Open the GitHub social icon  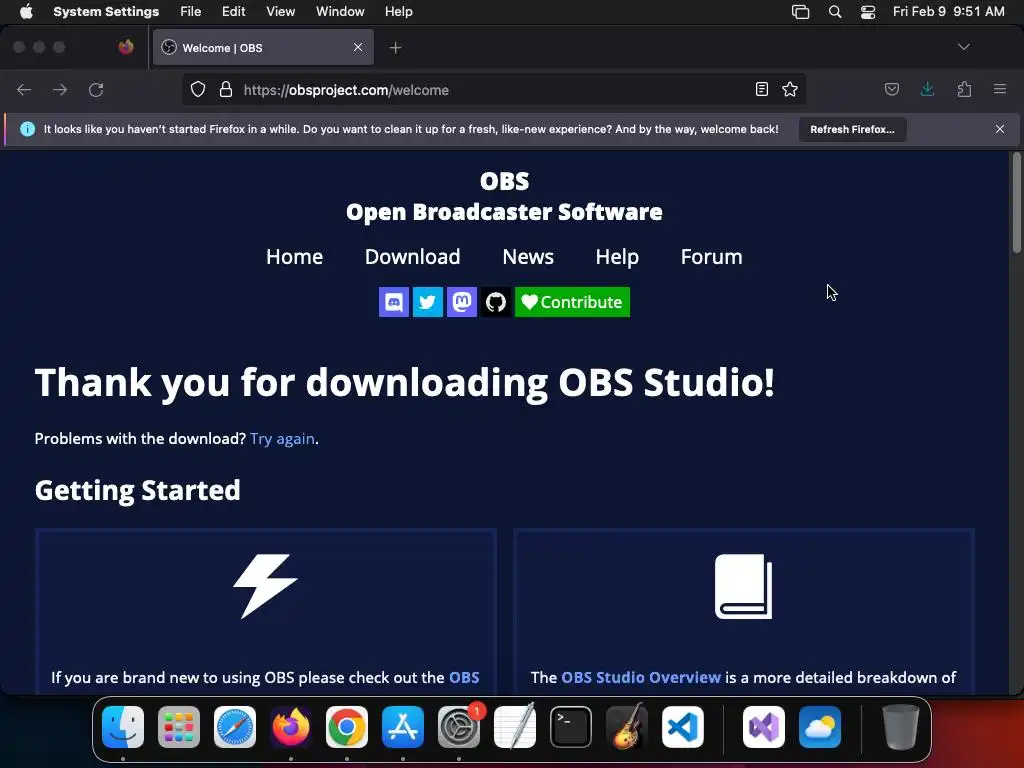click(x=496, y=302)
